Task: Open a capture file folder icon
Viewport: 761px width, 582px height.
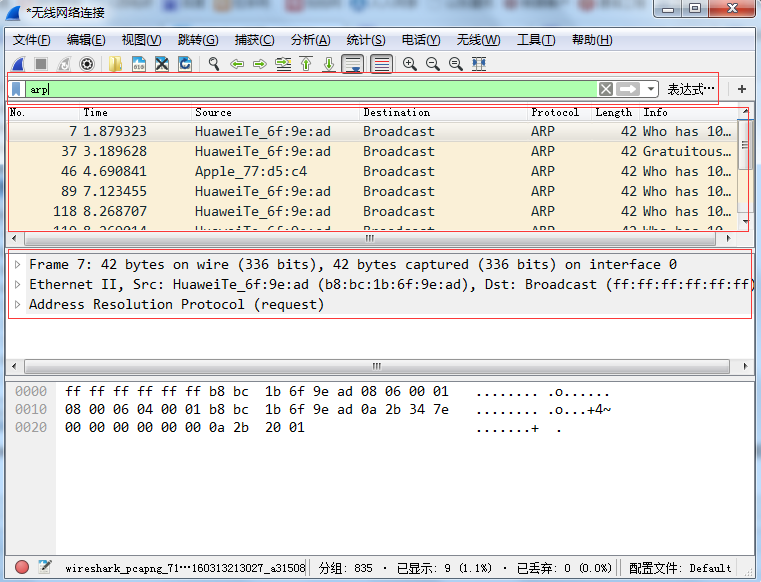Action: tap(116, 64)
